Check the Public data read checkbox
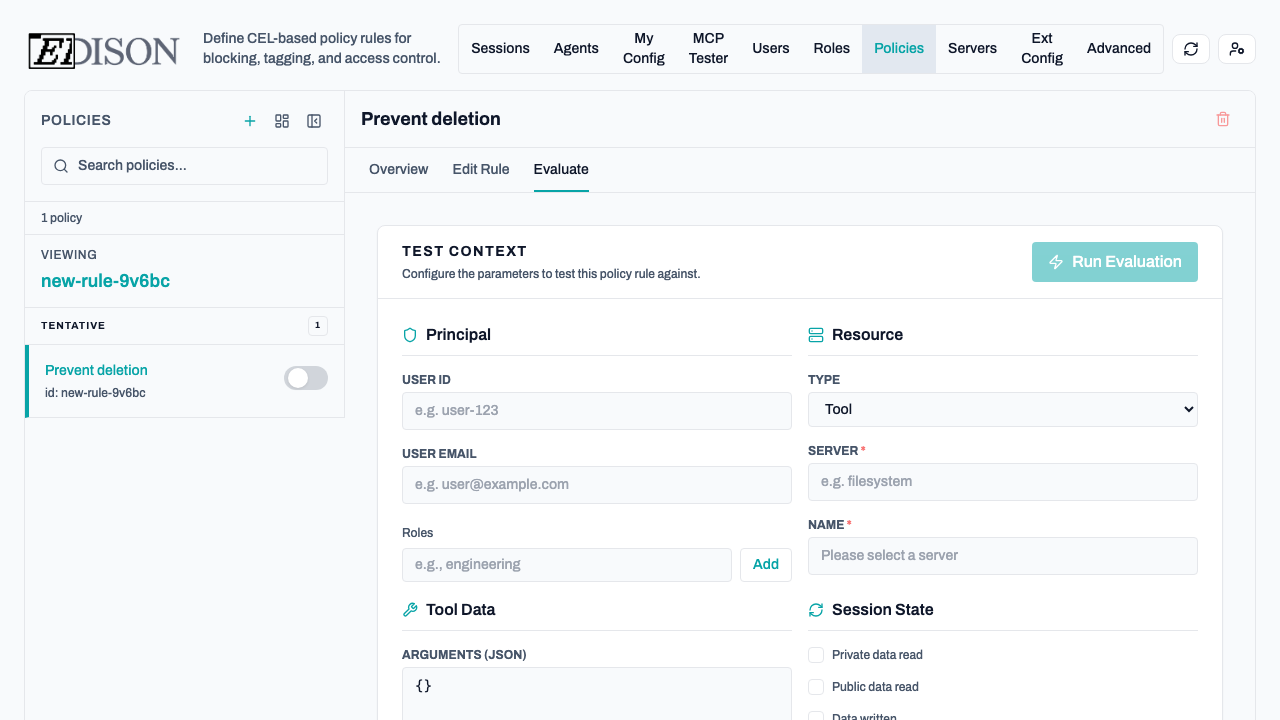Image resolution: width=1280 pixels, height=720 pixels. 816,687
